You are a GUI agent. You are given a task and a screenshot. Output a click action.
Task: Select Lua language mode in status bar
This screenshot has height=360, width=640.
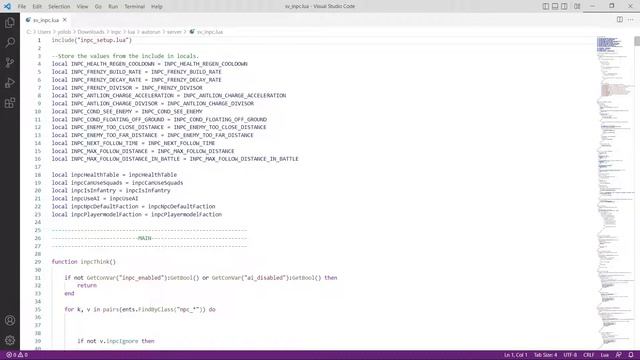tap(604, 355)
